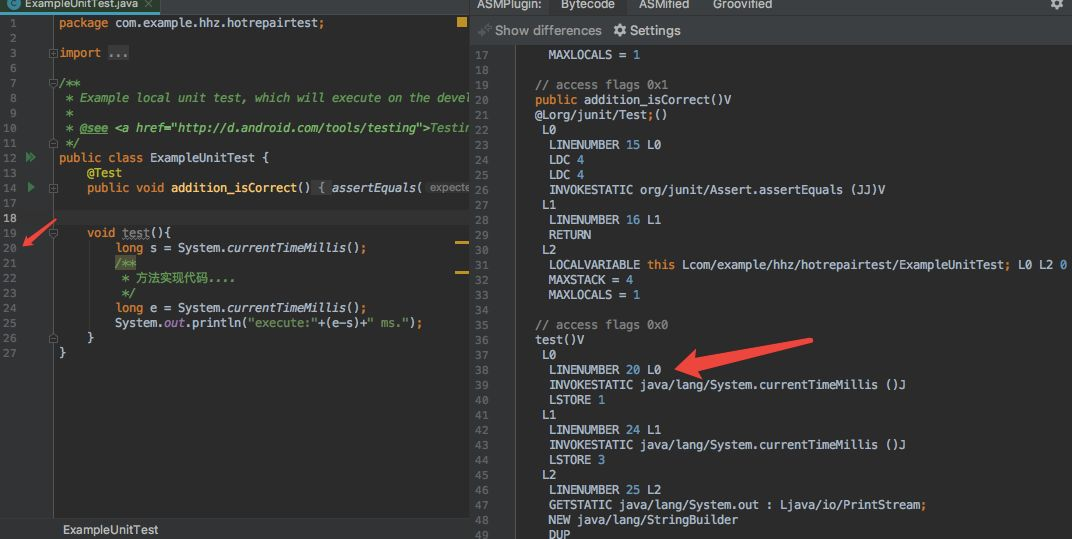This screenshot has width=1072, height=539.
Task: Select the ExampleUnitTest.java tab
Action: [81, 4]
